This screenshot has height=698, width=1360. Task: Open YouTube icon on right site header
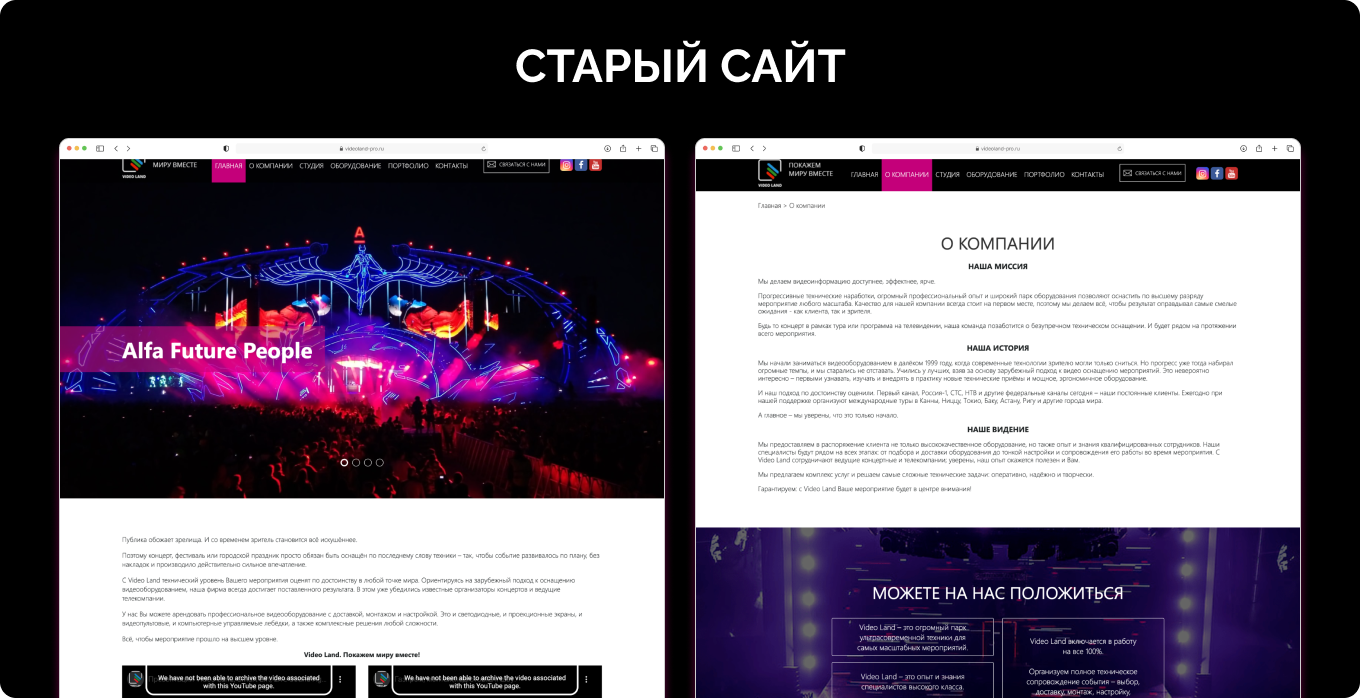[1232, 173]
